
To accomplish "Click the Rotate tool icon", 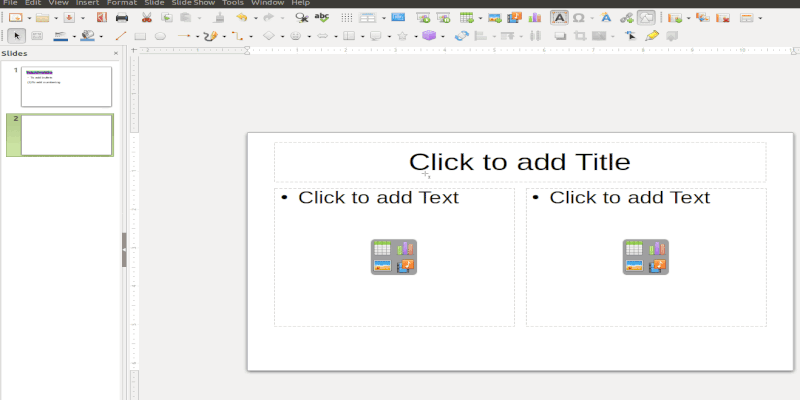I will coord(461,36).
